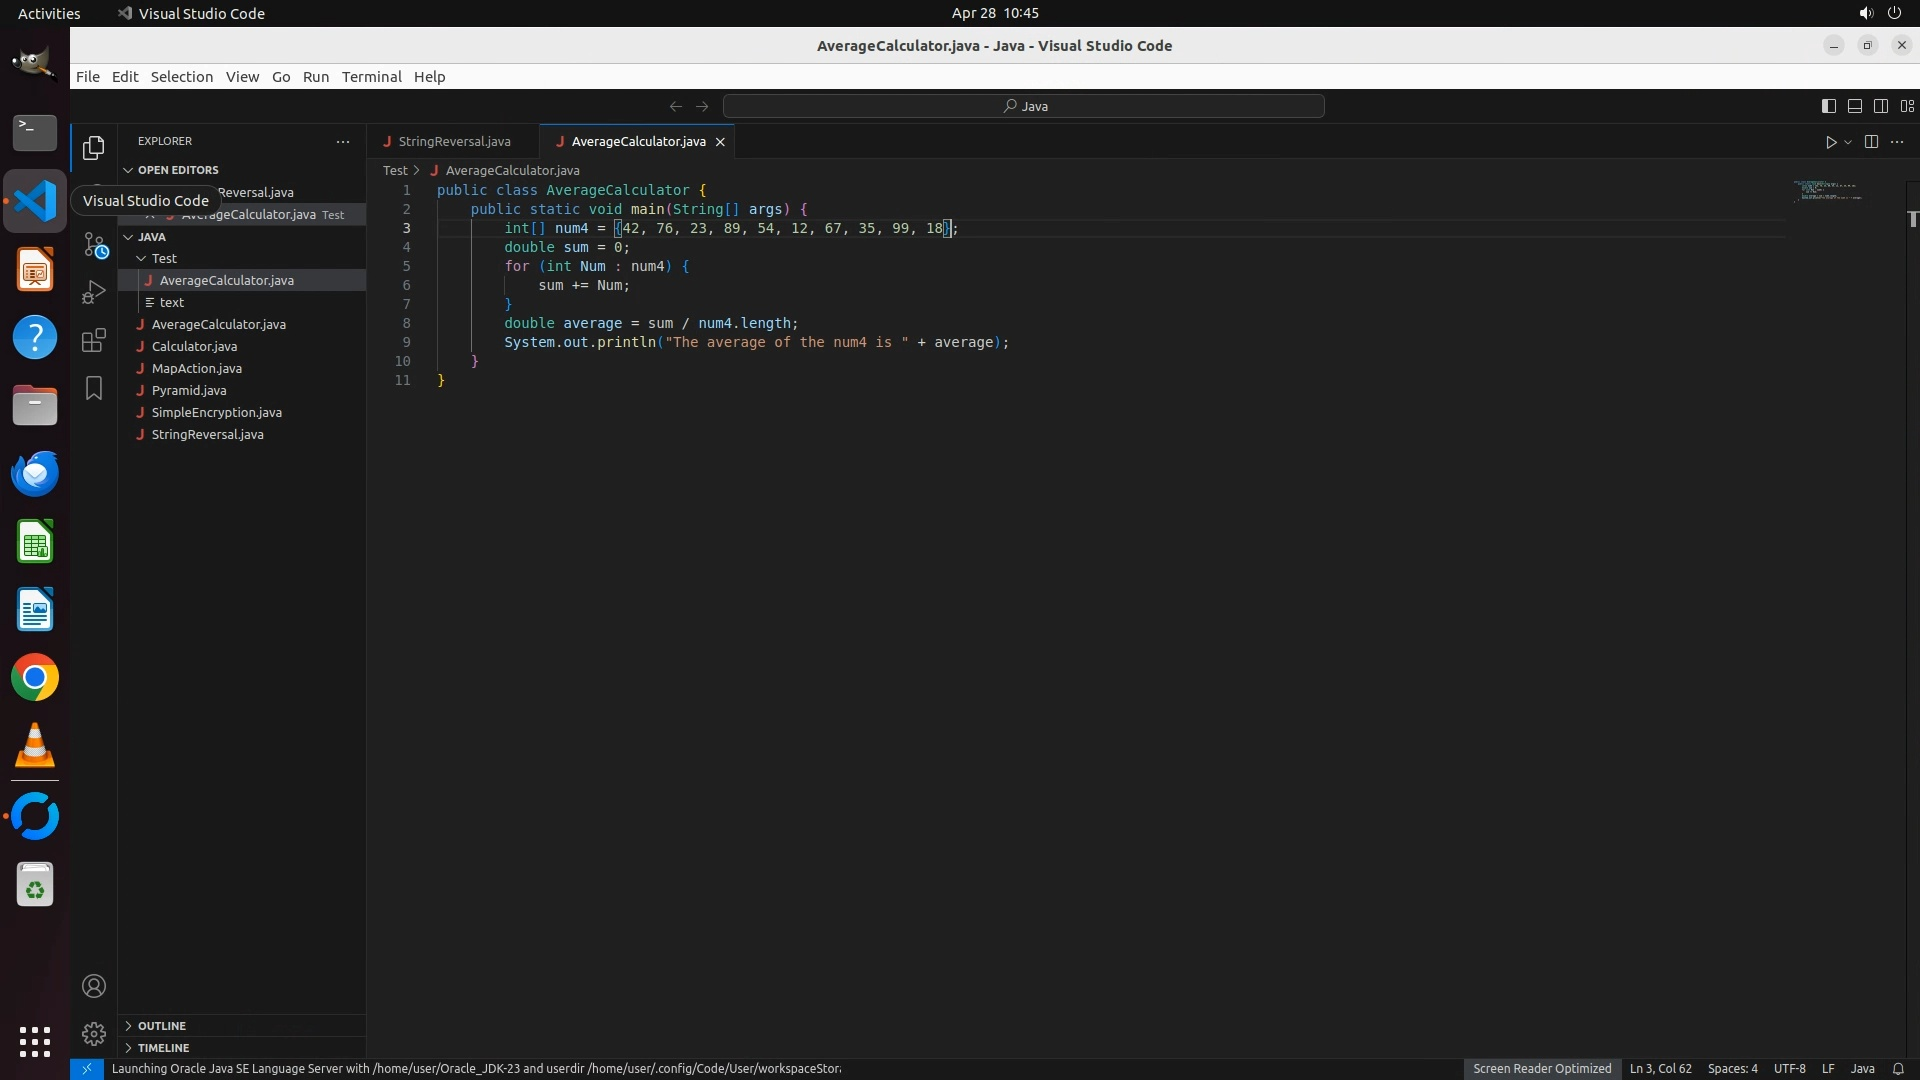Split the editor to the right
Viewport: 1920px width, 1080px height.
(1871, 142)
